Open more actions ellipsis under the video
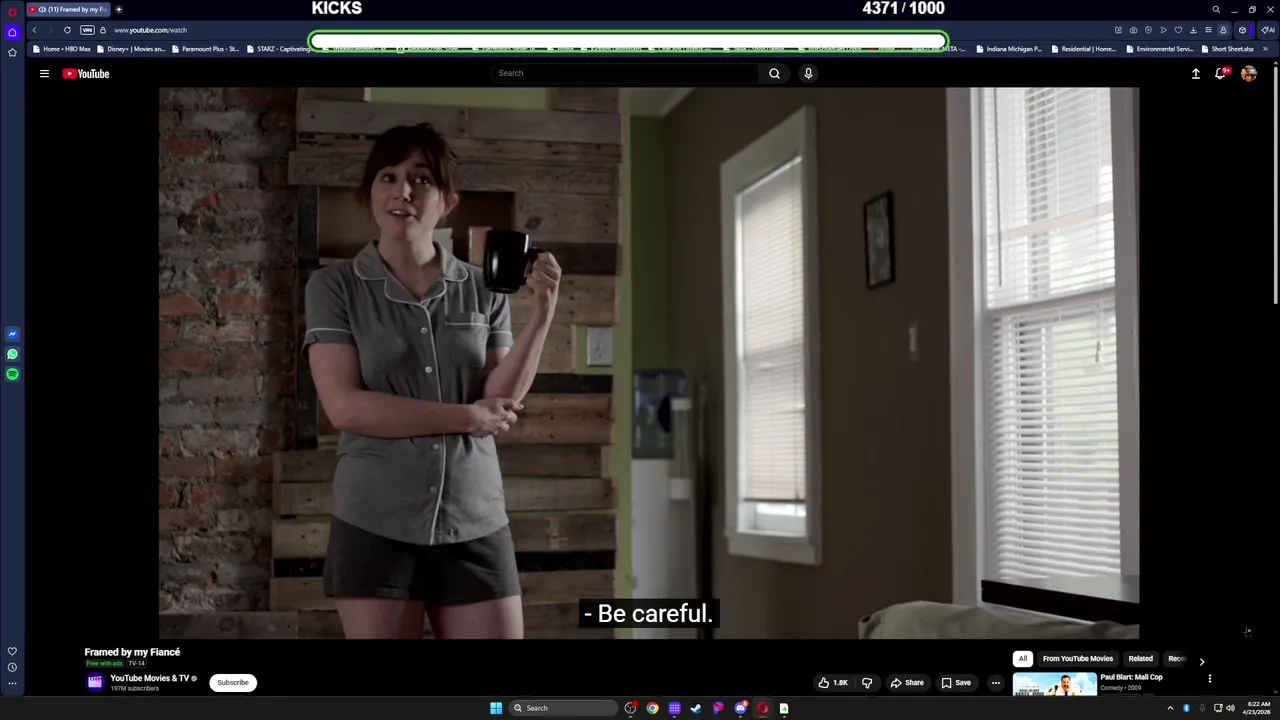 click(995, 683)
